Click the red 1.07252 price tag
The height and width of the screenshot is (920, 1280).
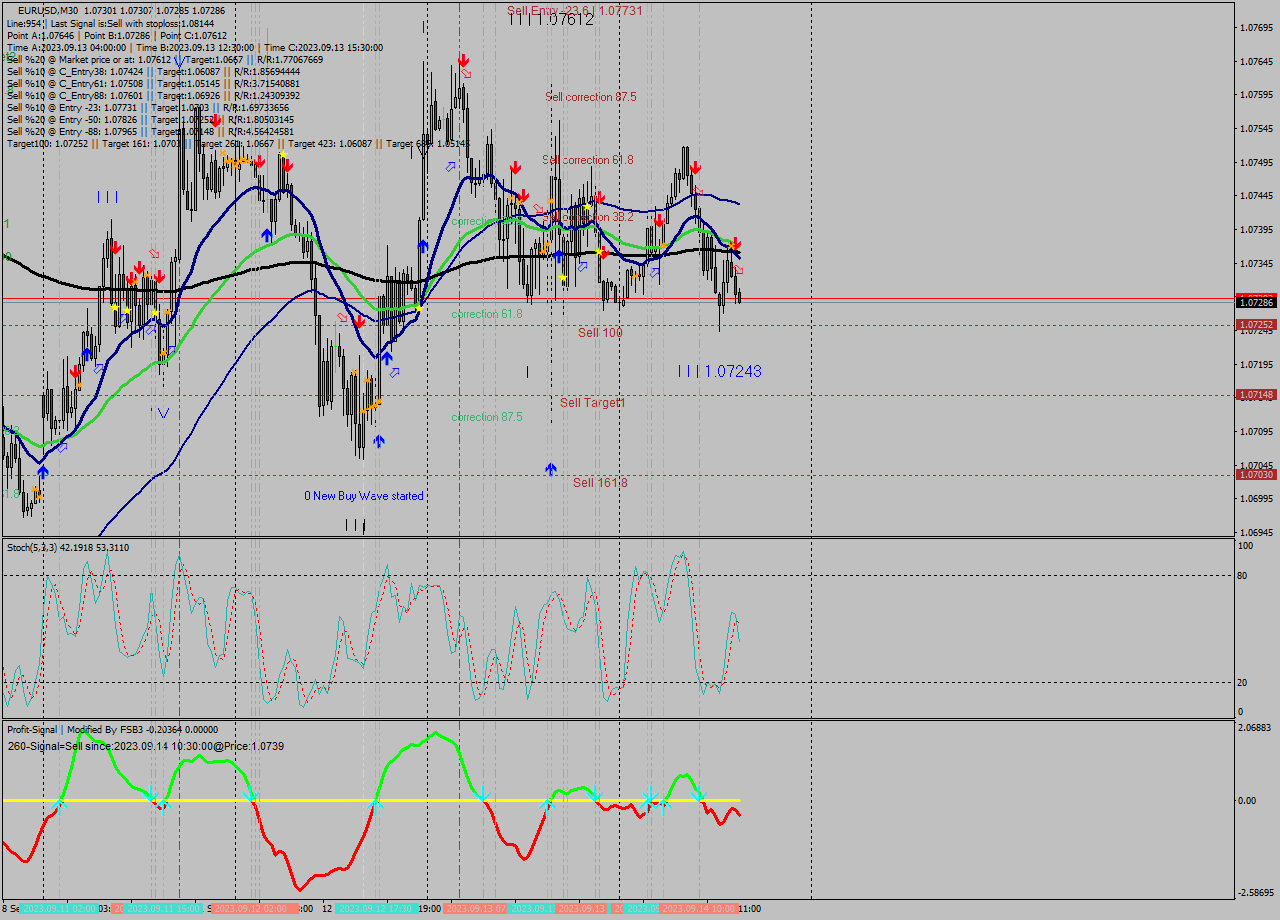1256,325
